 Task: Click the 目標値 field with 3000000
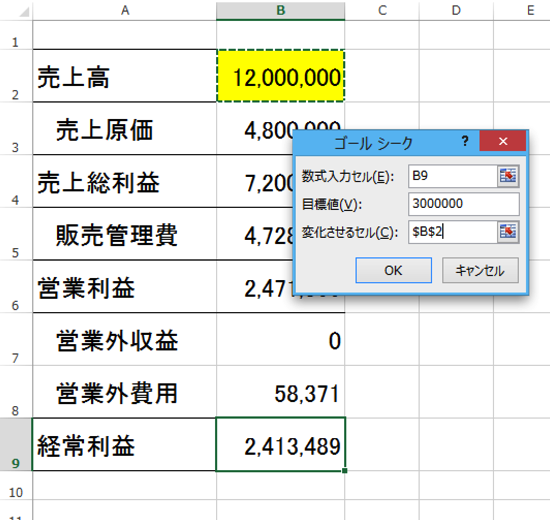[464, 204]
